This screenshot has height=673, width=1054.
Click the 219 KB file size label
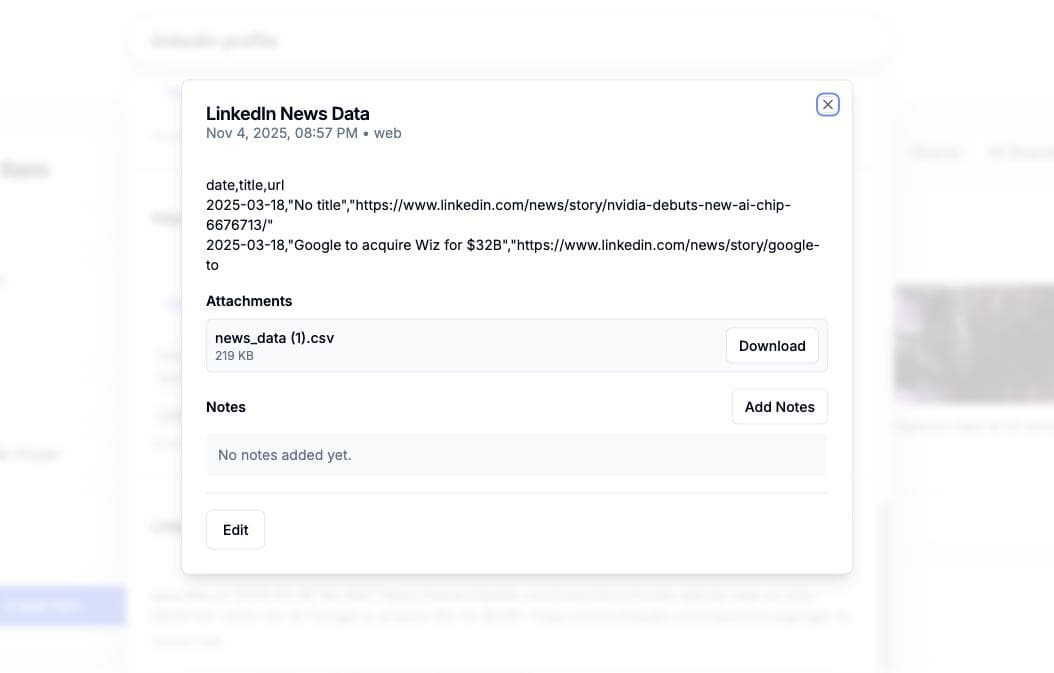[x=234, y=355]
